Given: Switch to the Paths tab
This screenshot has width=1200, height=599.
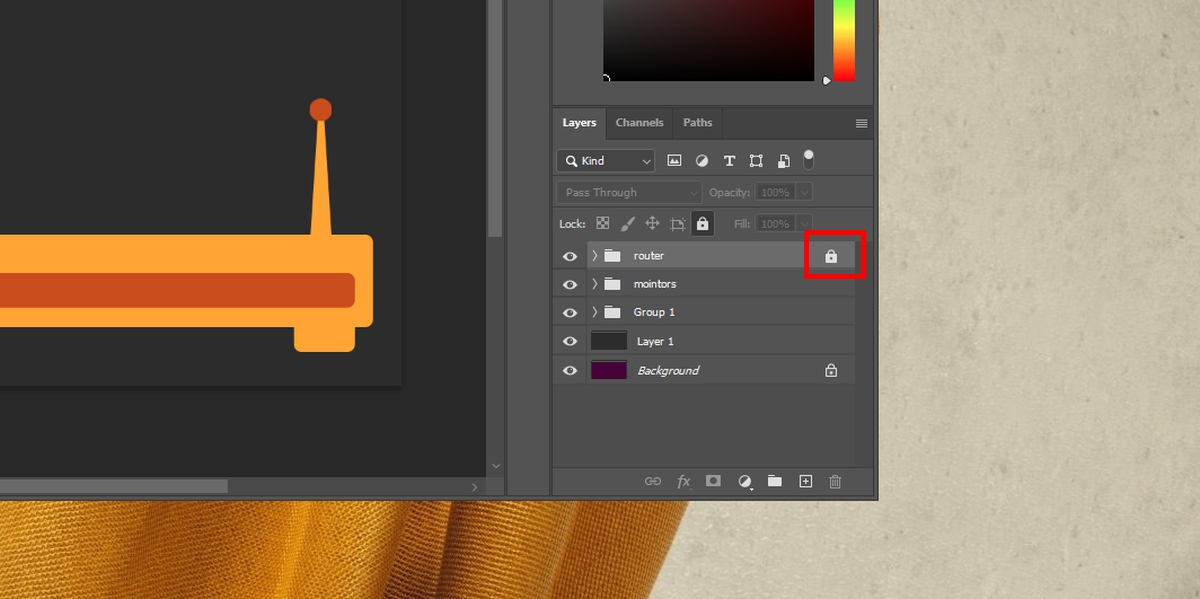Looking at the screenshot, I should (697, 123).
